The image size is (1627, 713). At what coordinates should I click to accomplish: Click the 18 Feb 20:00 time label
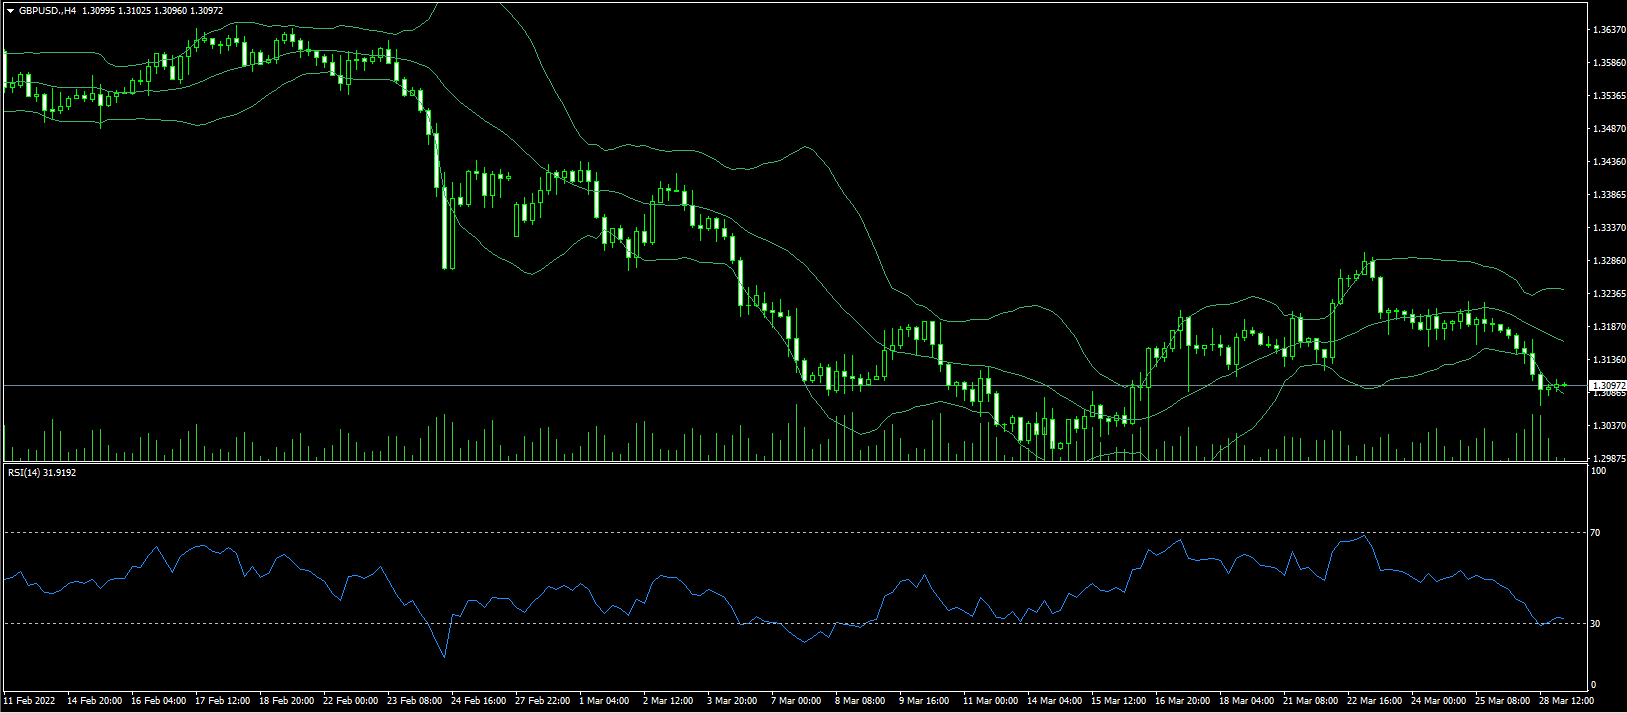click(287, 701)
